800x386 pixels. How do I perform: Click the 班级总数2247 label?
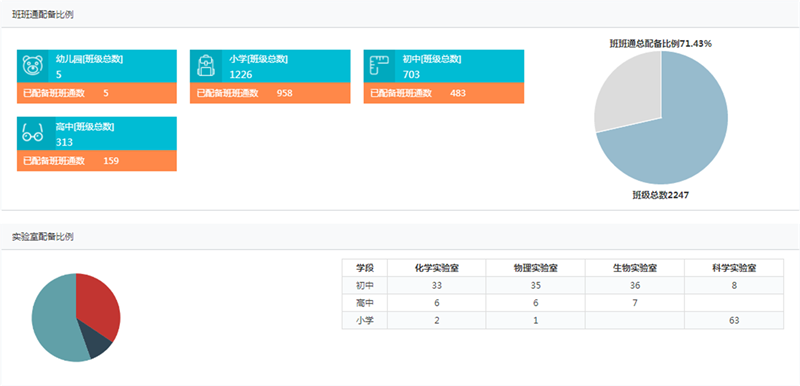661,195
